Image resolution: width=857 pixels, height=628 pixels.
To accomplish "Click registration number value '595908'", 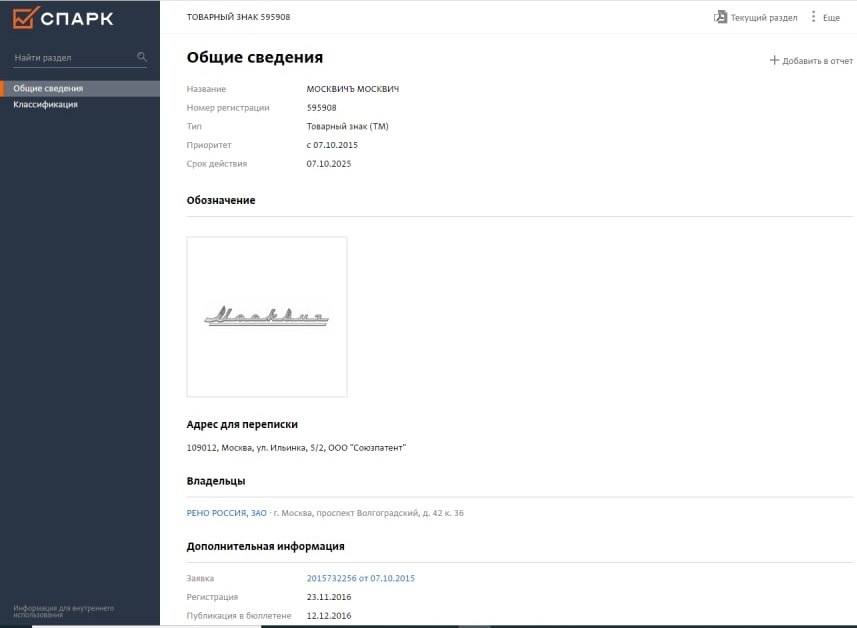I will pyautogui.click(x=321, y=108).
